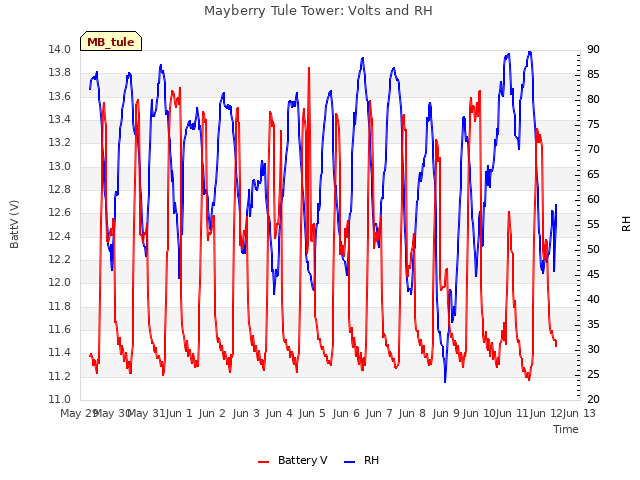Click the Time axis label
640x480 pixels.
click(x=566, y=429)
